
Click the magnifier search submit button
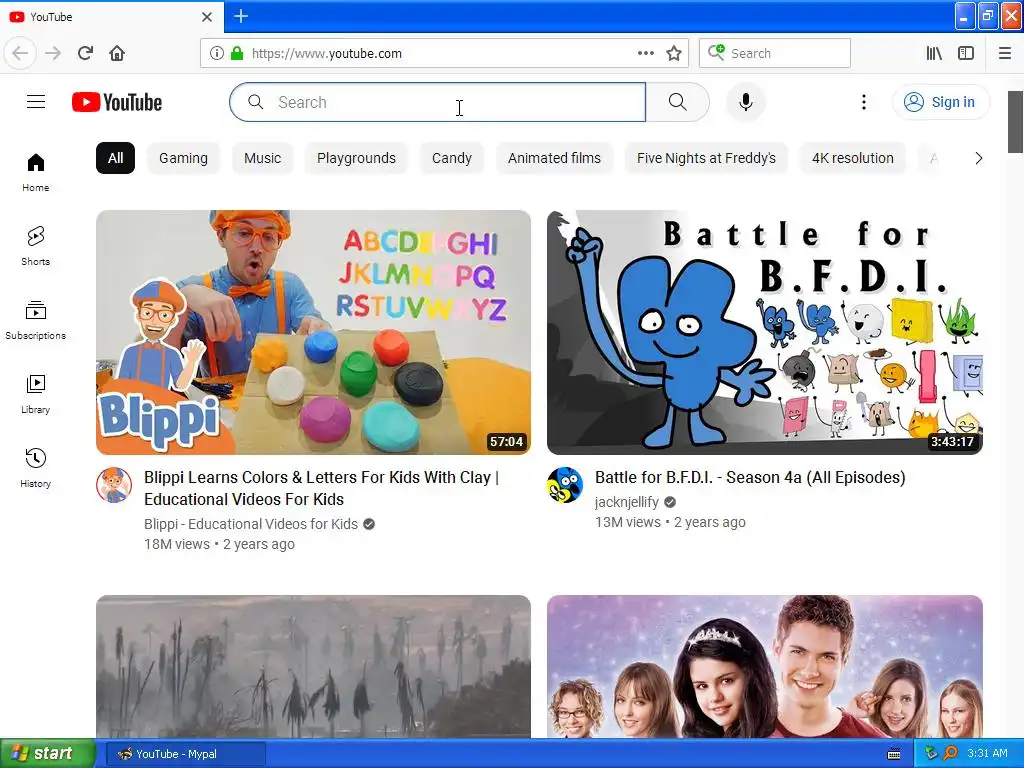(x=677, y=102)
